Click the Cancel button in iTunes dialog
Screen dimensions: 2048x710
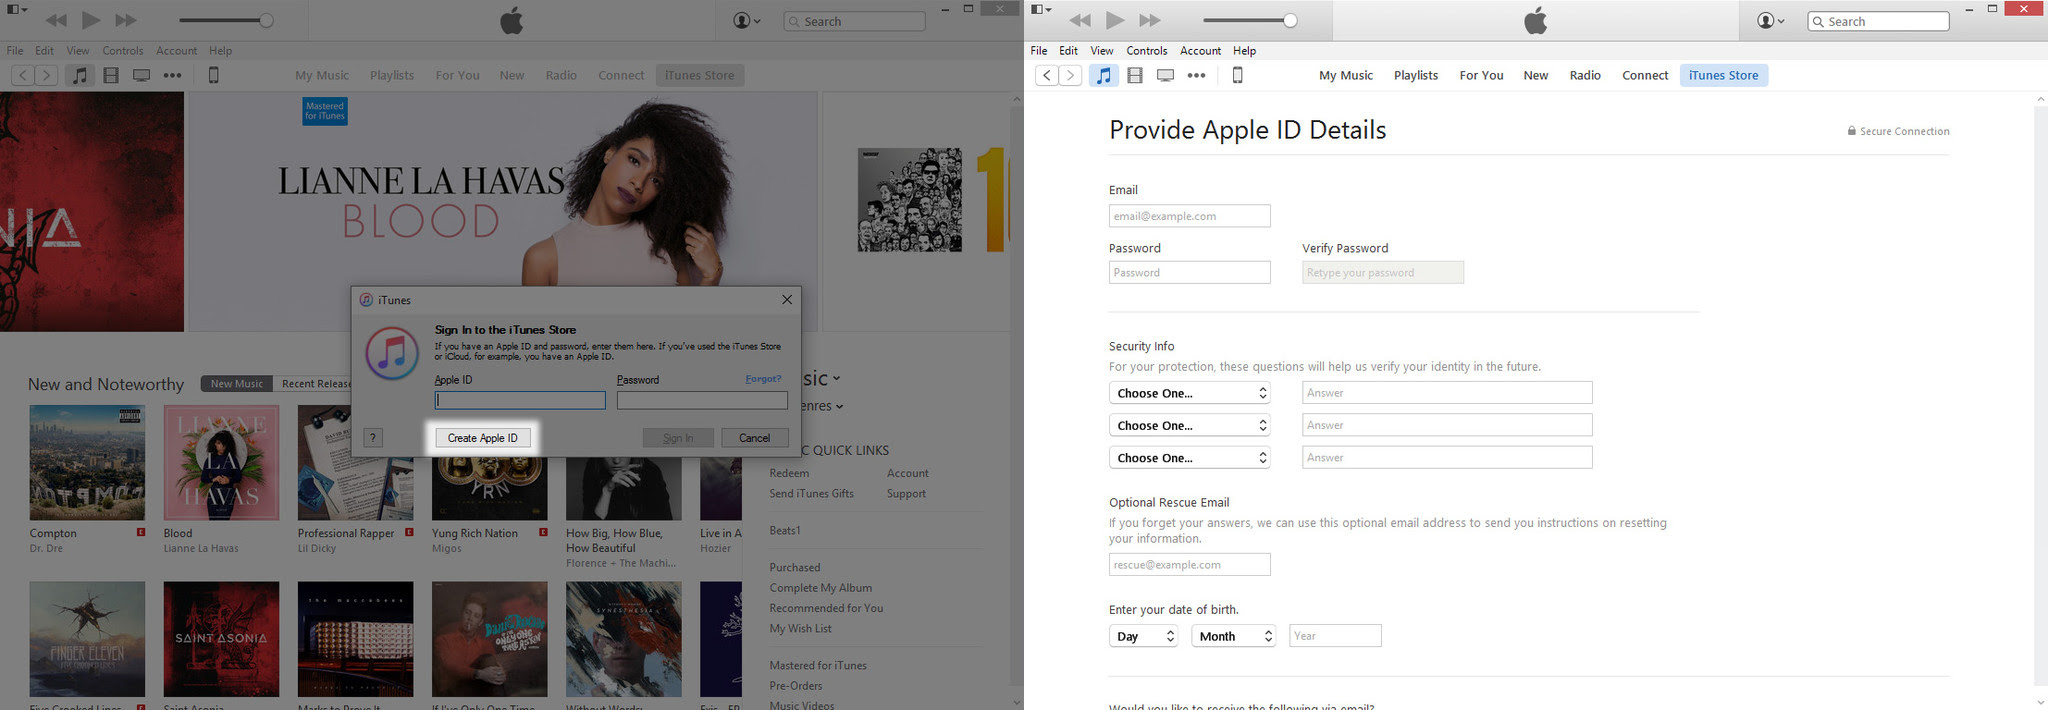(x=754, y=438)
